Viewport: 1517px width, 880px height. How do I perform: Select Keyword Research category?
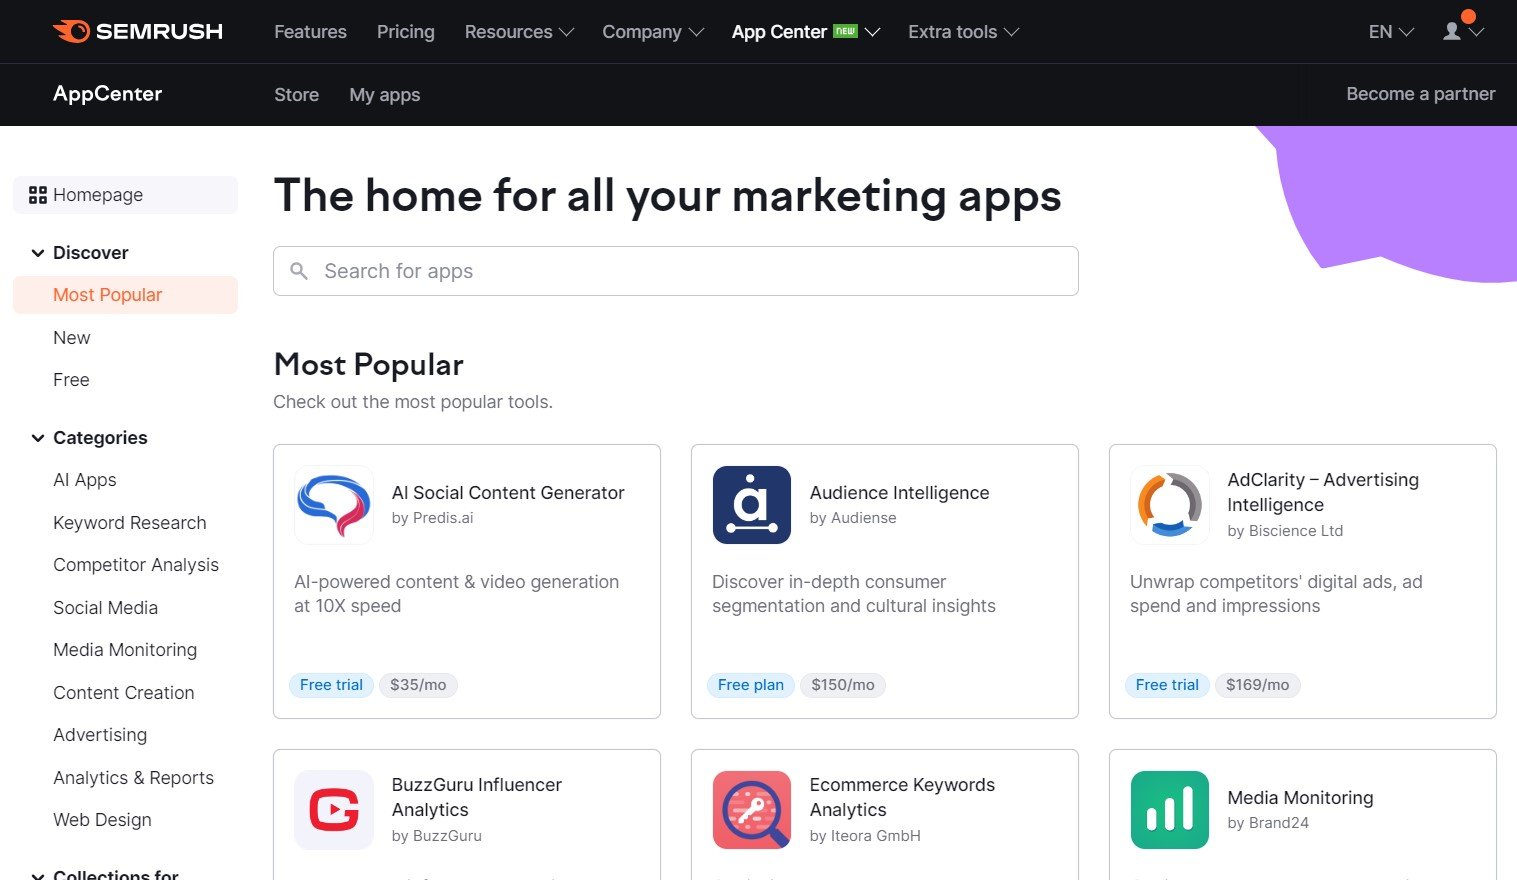130,523
